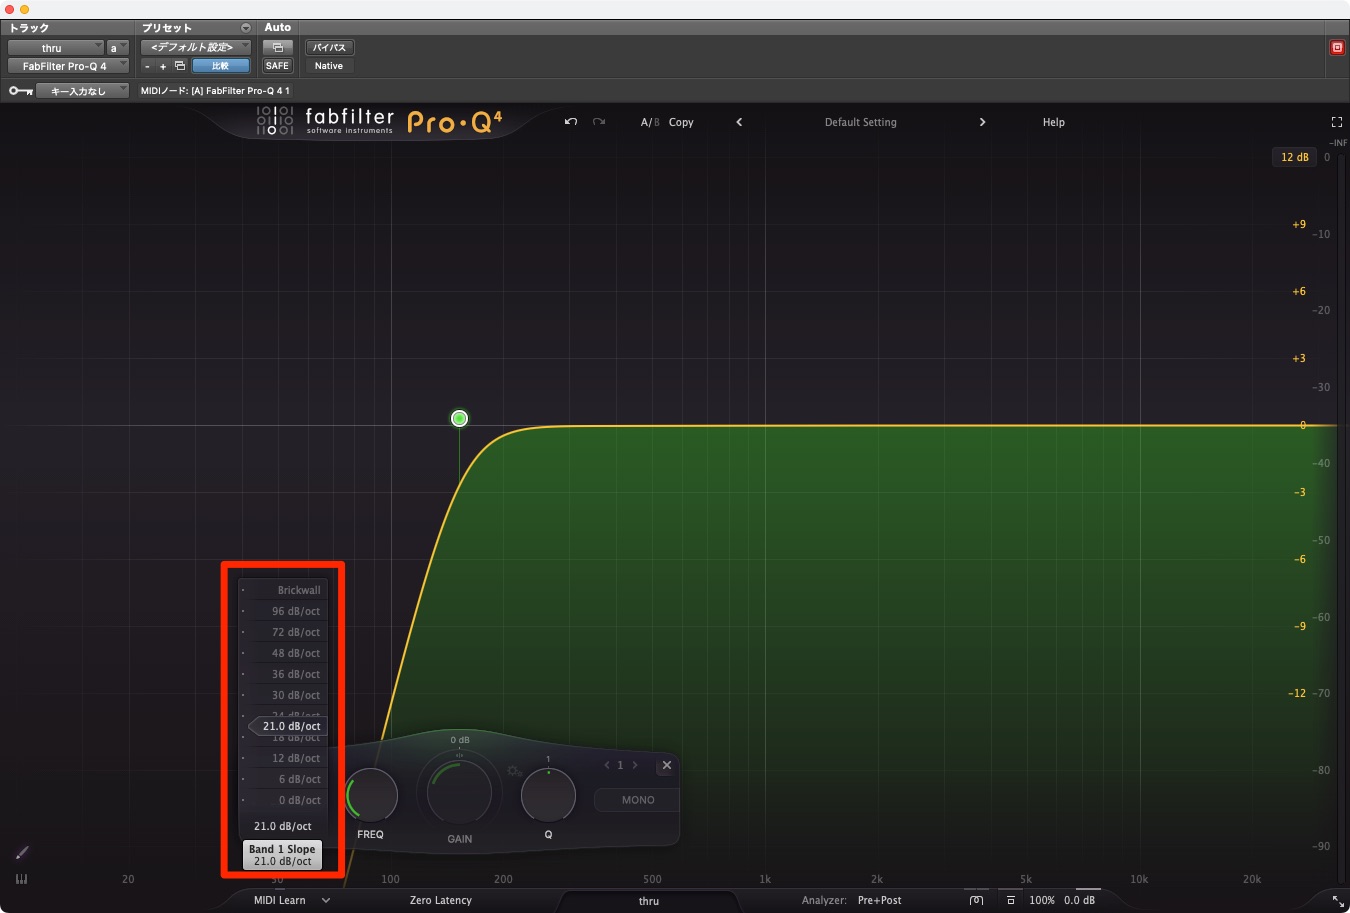
Task: Open the 12 dB display range dropdown
Action: point(1295,157)
